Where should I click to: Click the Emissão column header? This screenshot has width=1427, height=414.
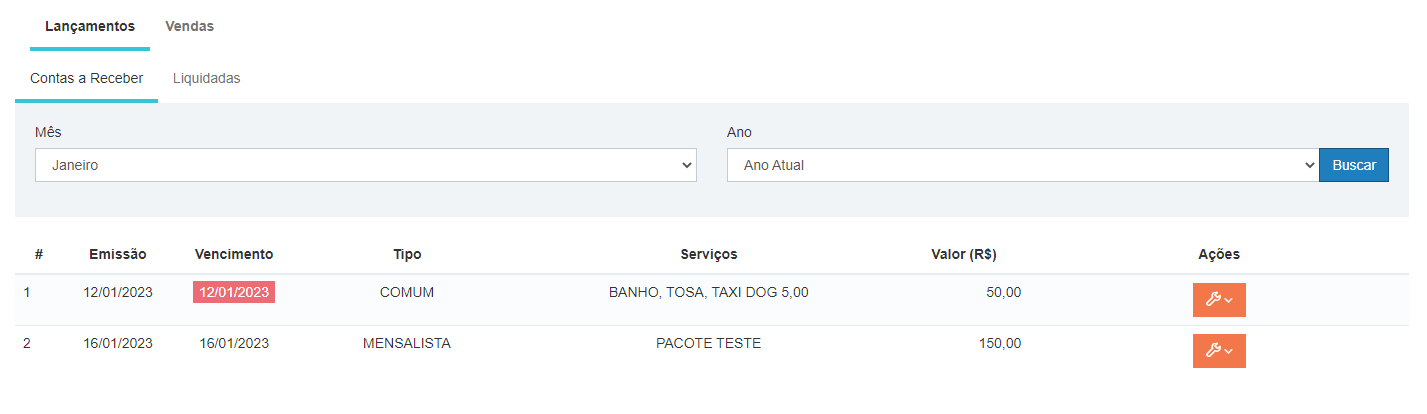pyautogui.click(x=117, y=254)
